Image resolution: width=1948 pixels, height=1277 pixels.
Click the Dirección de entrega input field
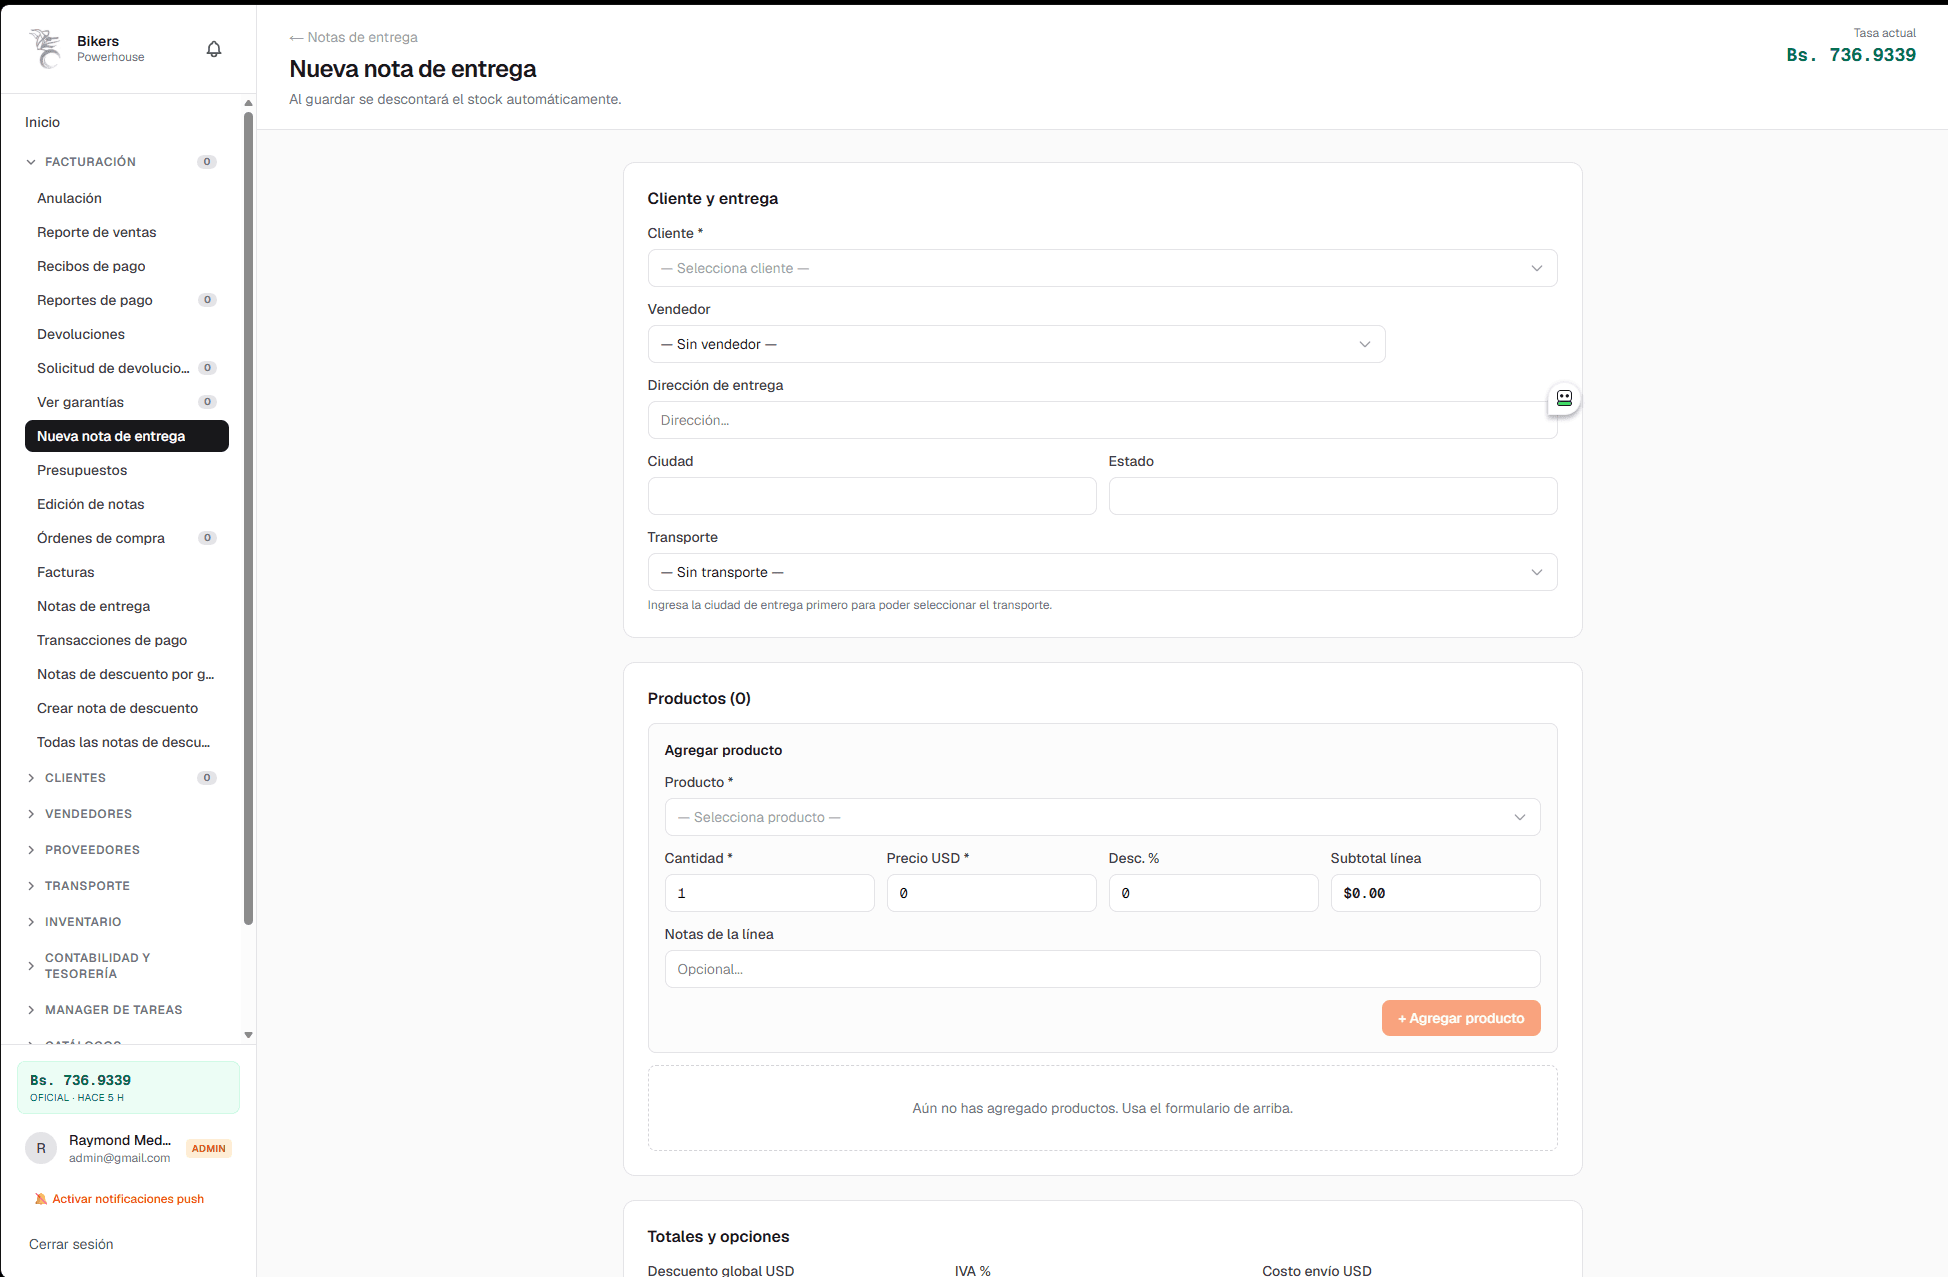(1102, 420)
